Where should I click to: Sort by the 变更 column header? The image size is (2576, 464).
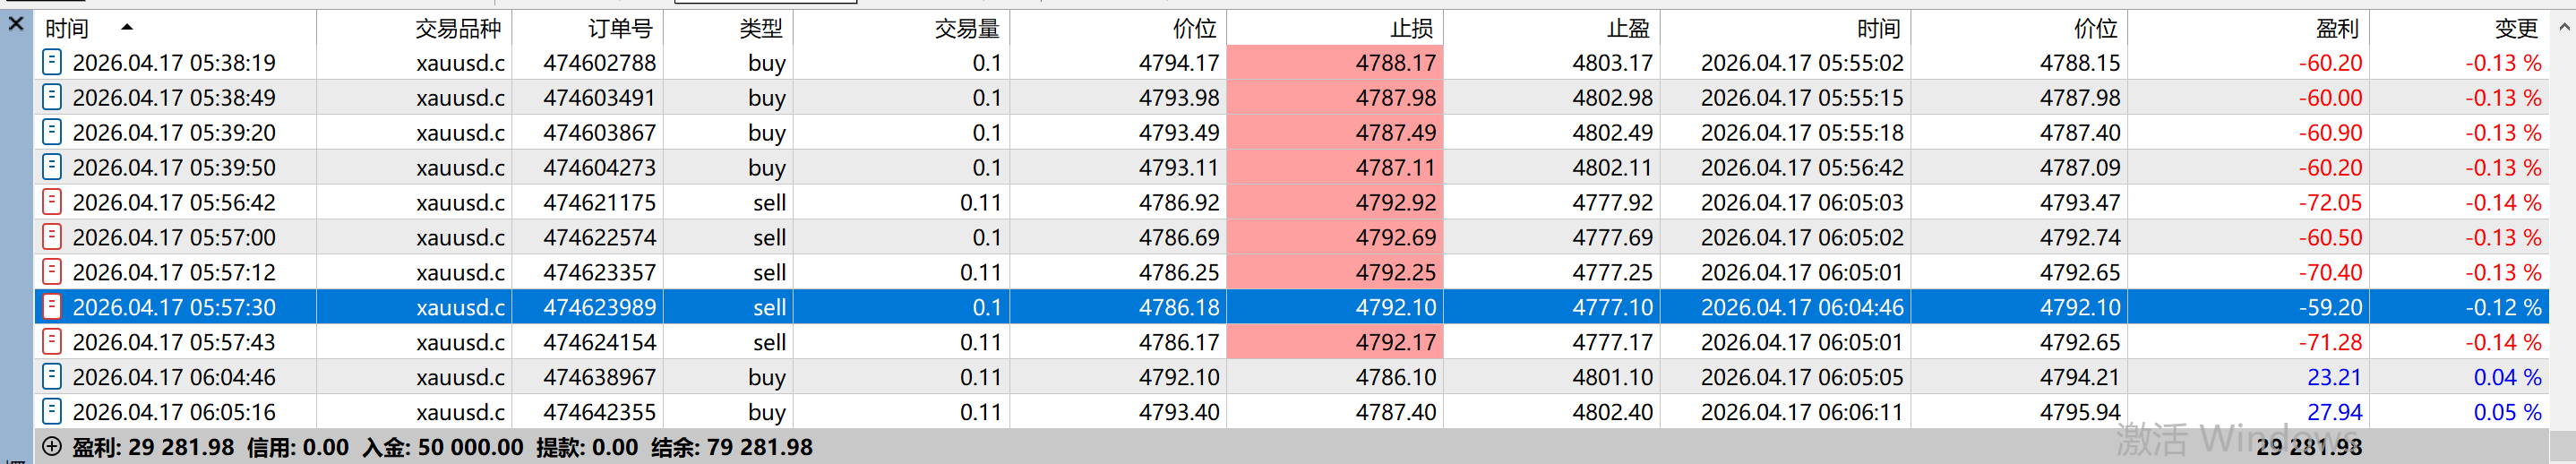click(x=2516, y=28)
